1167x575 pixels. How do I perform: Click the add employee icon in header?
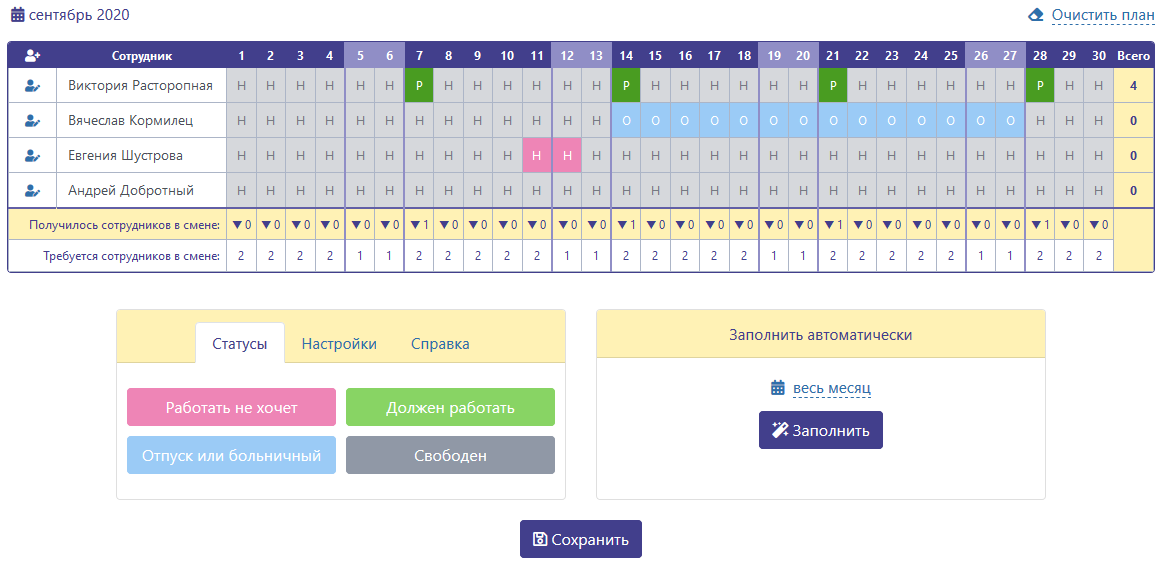[32, 55]
